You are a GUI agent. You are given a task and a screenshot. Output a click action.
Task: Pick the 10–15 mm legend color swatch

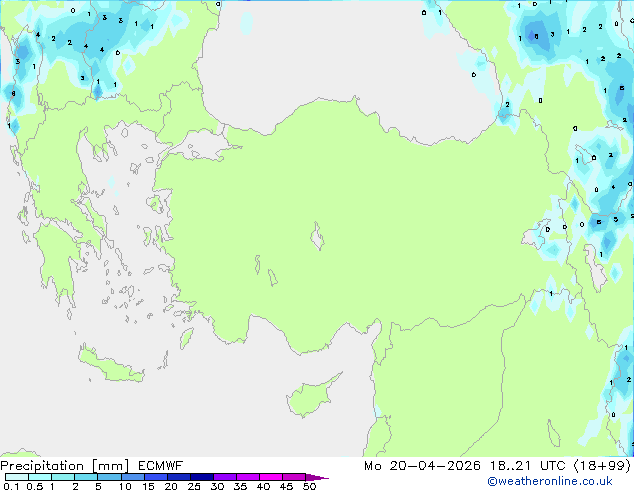[132, 477]
